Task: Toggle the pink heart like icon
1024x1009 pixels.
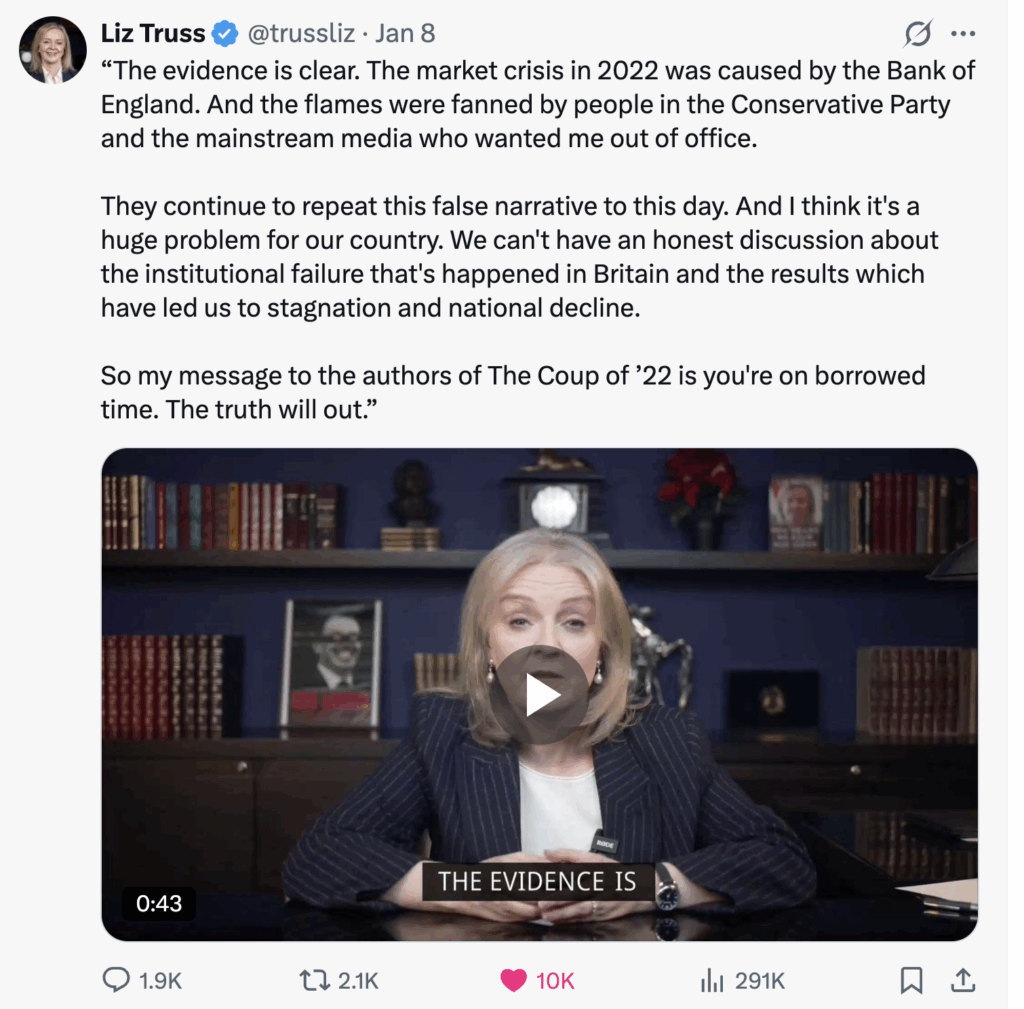Action: point(513,980)
